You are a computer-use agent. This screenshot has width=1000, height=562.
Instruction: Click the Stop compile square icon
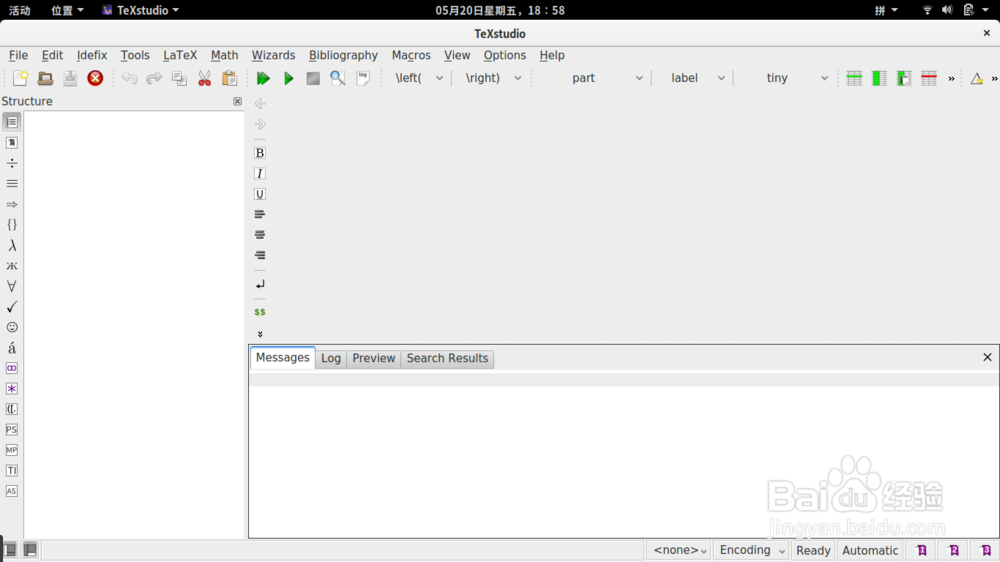pyautogui.click(x=313, y=78)
